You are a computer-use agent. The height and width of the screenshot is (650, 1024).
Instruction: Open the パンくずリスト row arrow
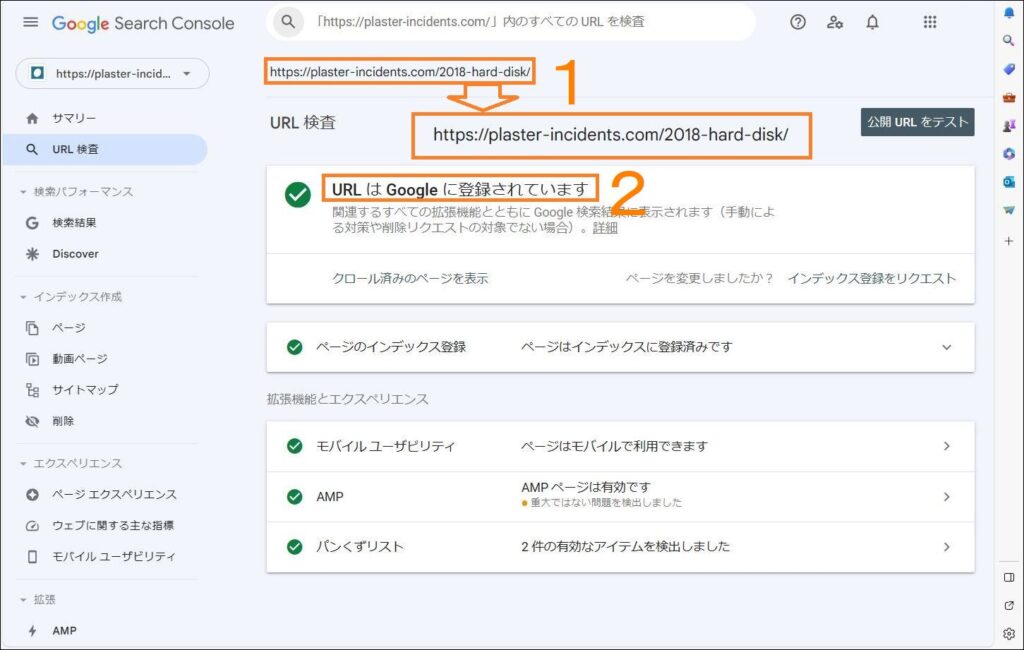click(946, 547)
